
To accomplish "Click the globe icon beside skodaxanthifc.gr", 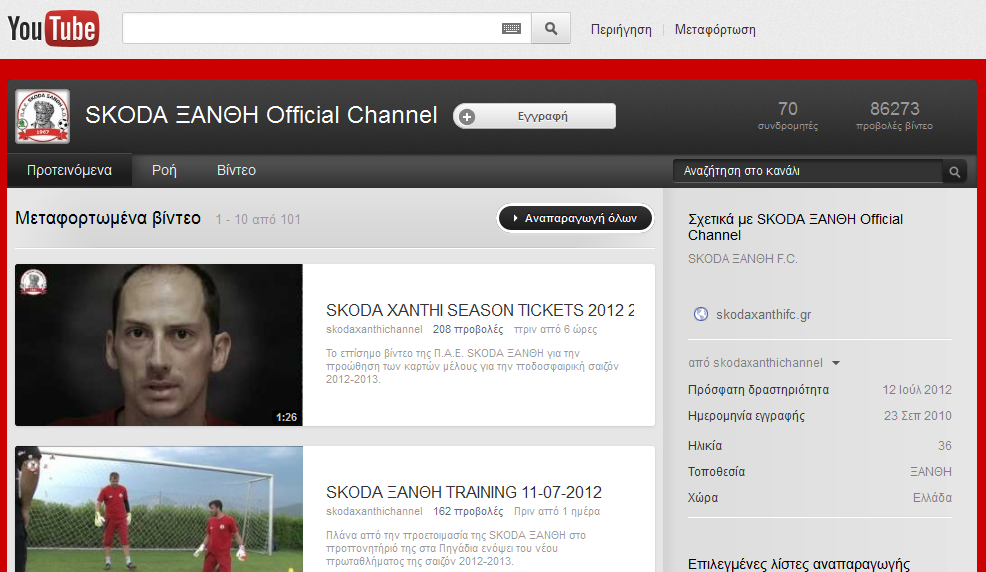I will coord(700,314).
